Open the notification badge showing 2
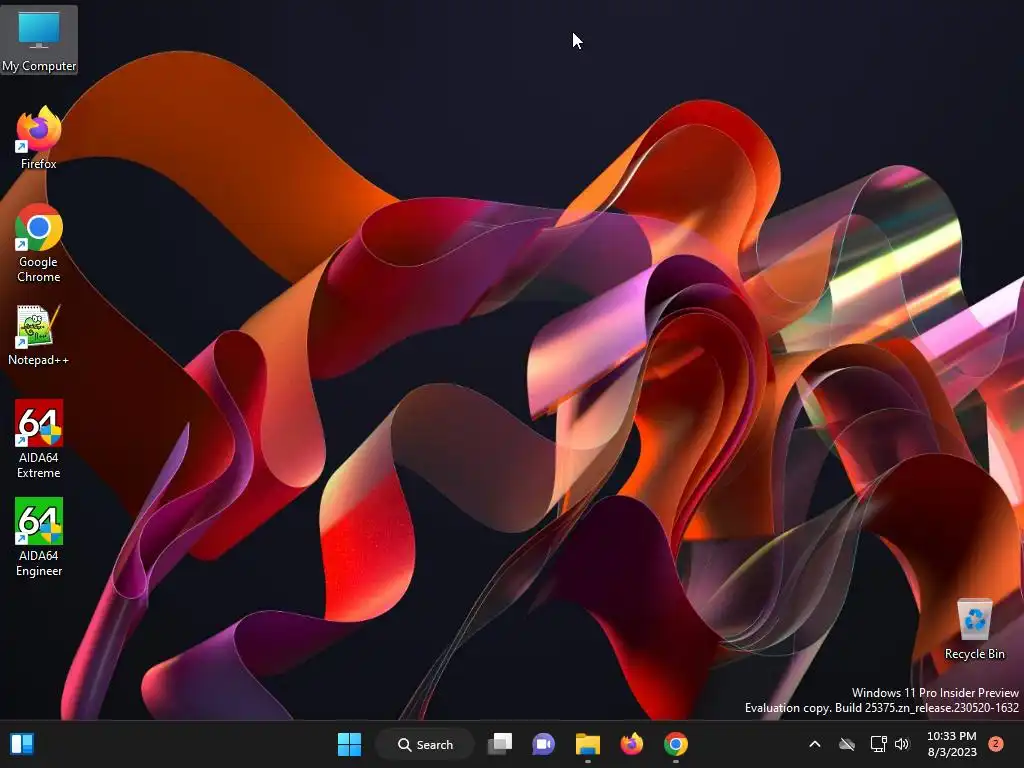1024x768 pixels. tap(996, 744)
